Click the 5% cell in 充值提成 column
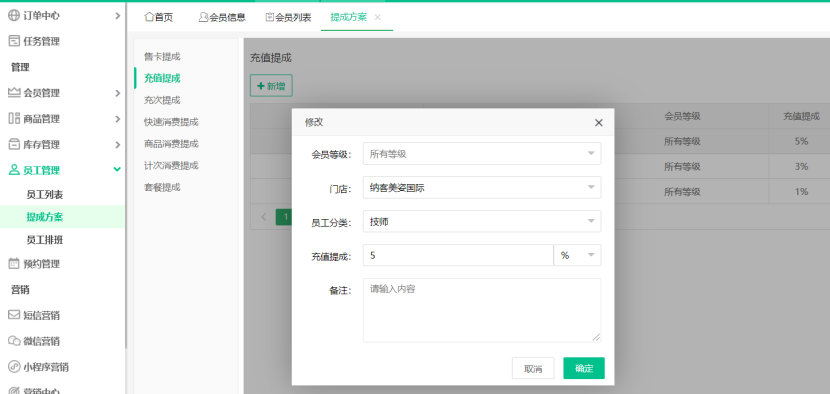Viewport: 830px width, 394px height. 801,141
